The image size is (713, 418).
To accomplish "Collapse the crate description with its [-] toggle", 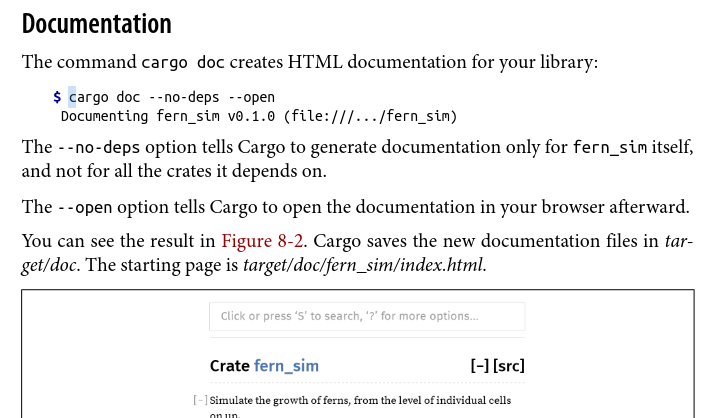I will [201, 401].
